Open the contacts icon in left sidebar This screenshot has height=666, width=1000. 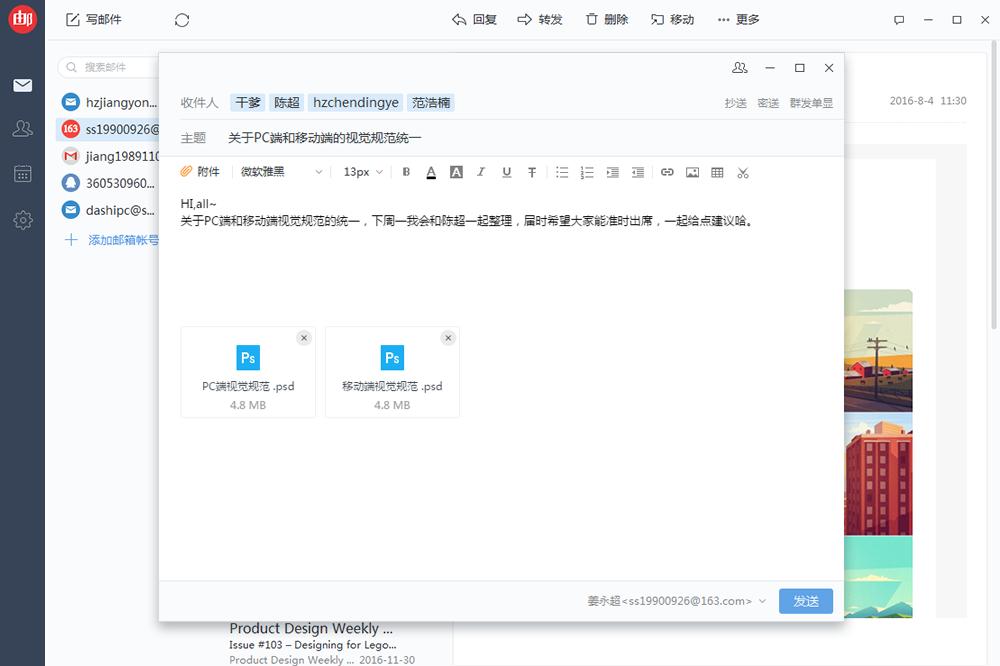(x=22, y=128)
